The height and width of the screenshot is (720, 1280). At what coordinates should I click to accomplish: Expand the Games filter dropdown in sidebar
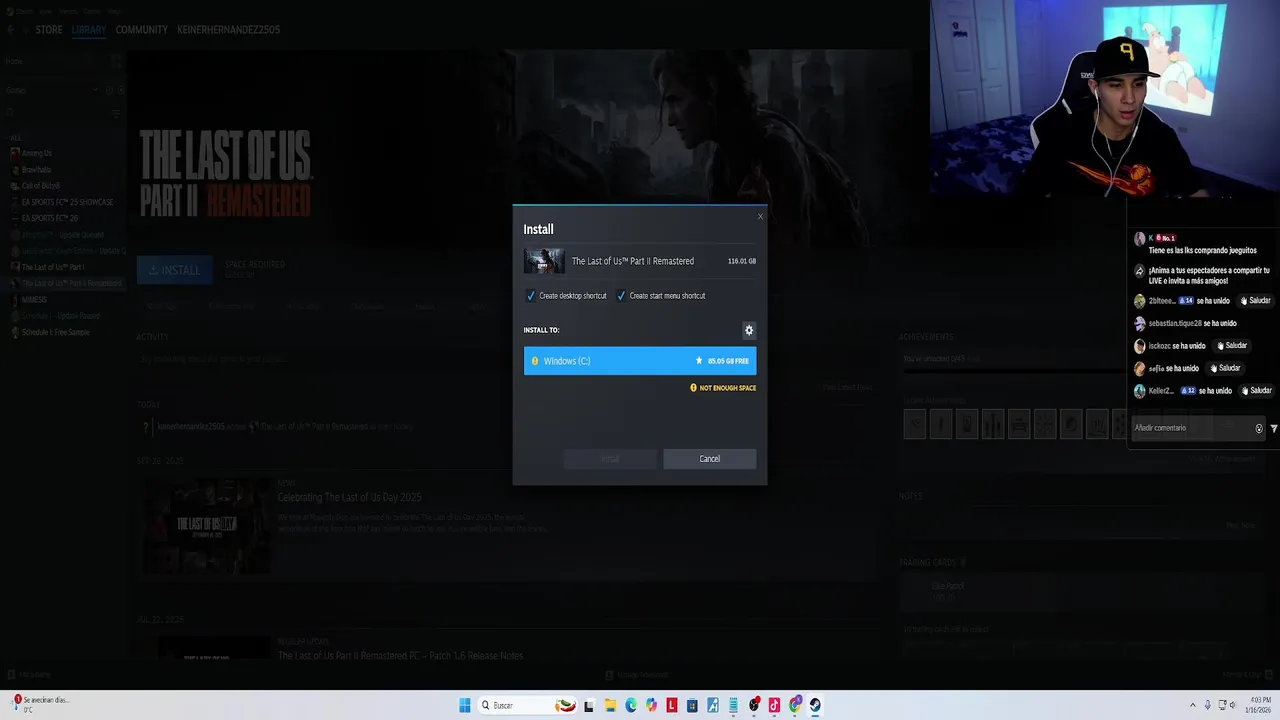click(x=97, y=90)
